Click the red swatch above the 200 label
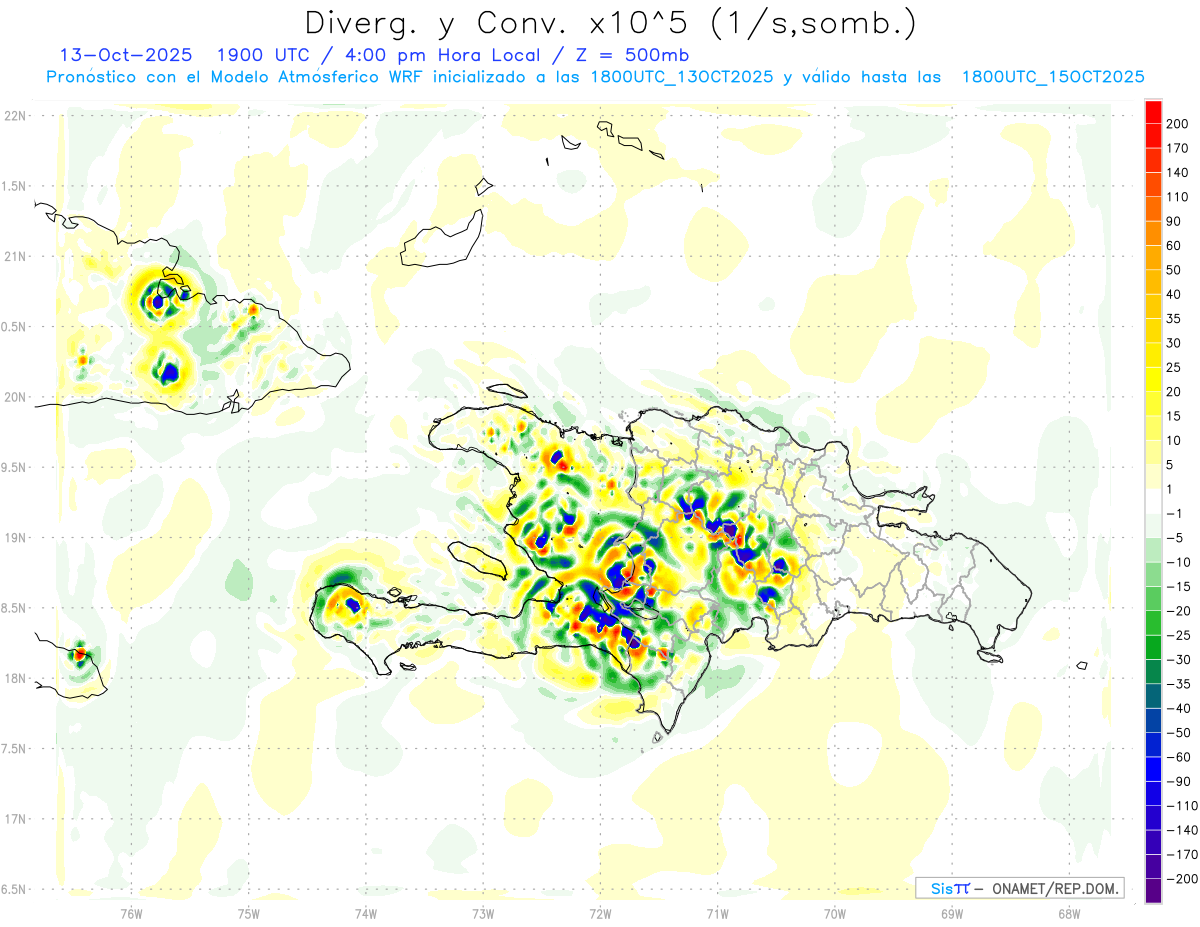This screenshot has width=1200, height=927. (x=1153, y=111)
